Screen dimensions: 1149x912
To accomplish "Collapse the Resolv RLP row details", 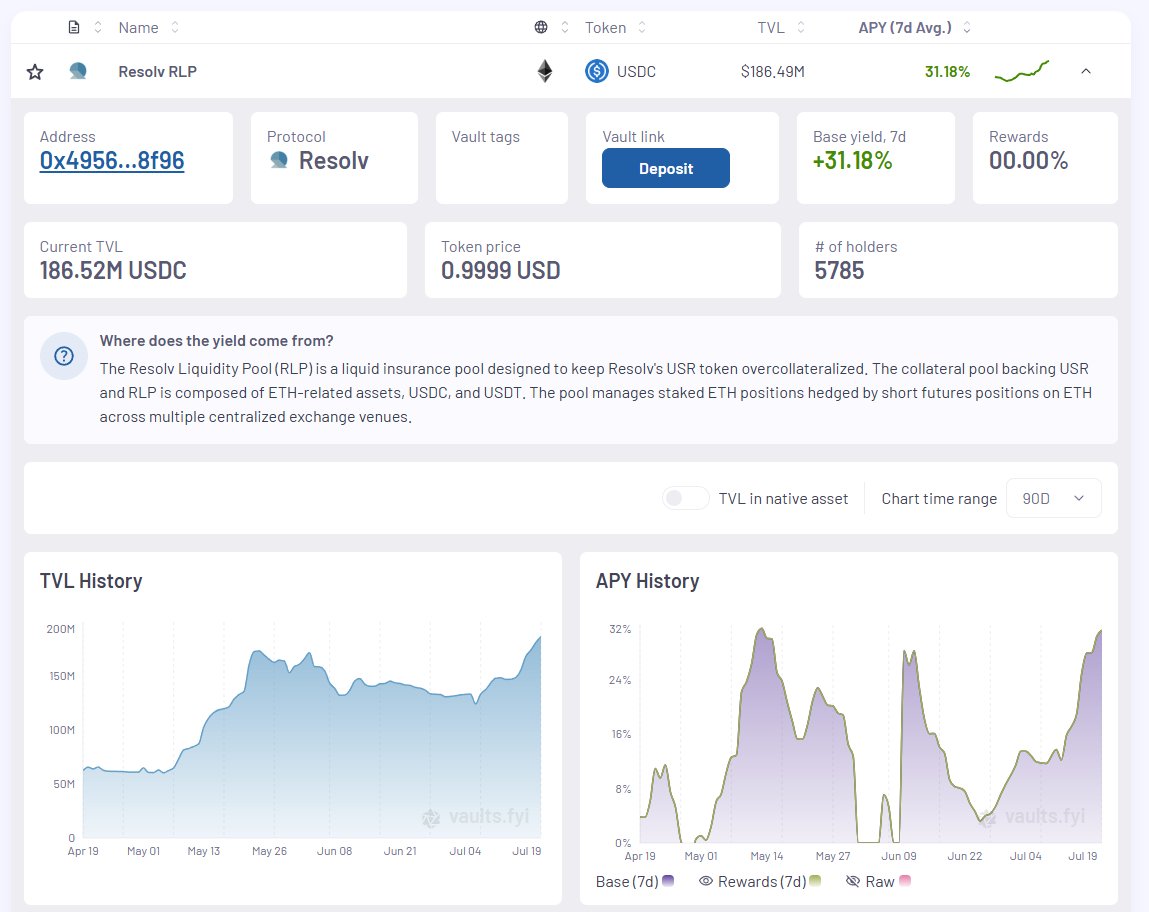I will pos(1086,71).
